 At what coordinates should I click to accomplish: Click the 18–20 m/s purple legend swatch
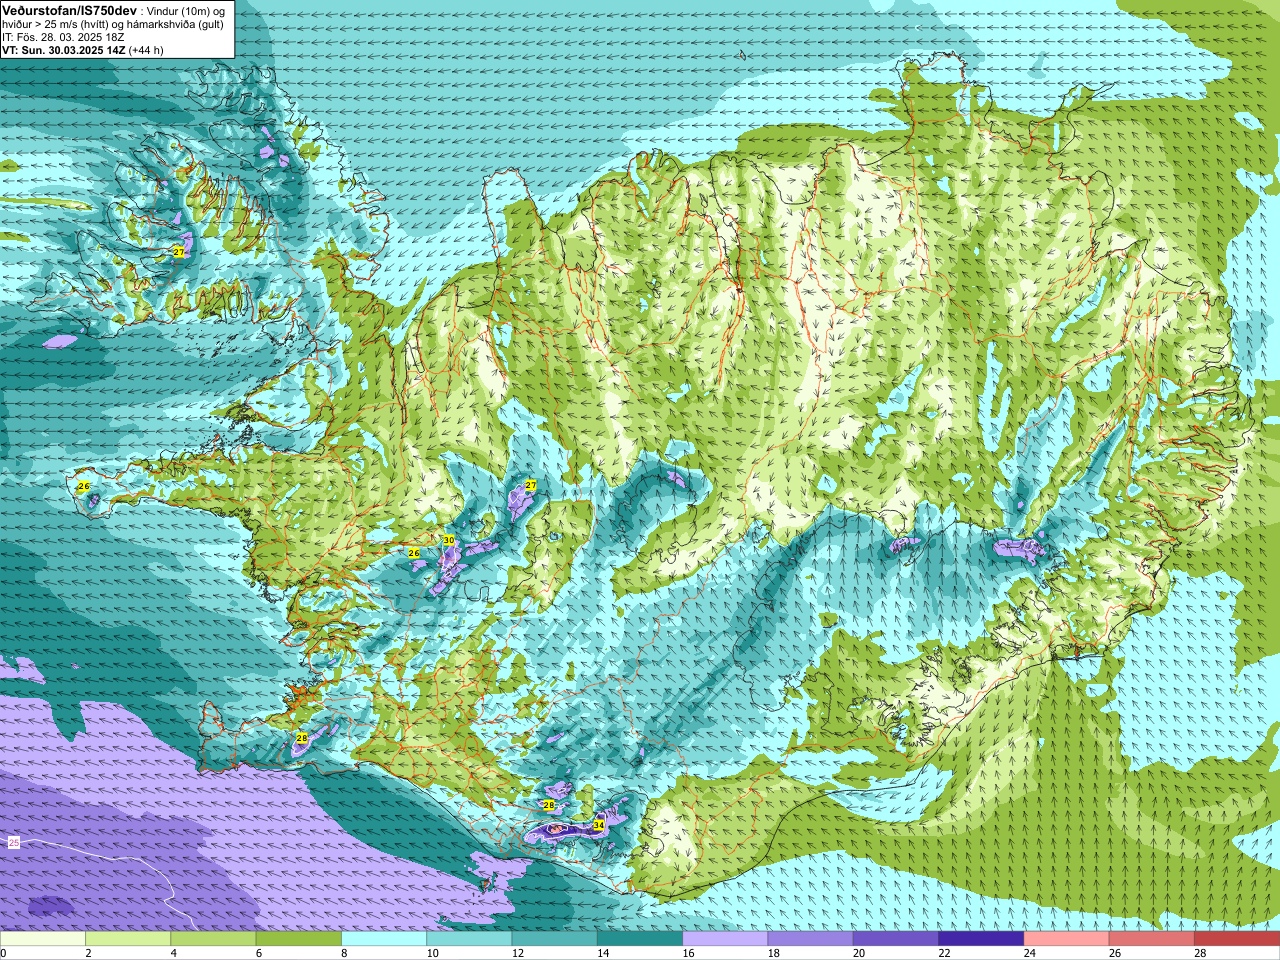tap(810, 939)
